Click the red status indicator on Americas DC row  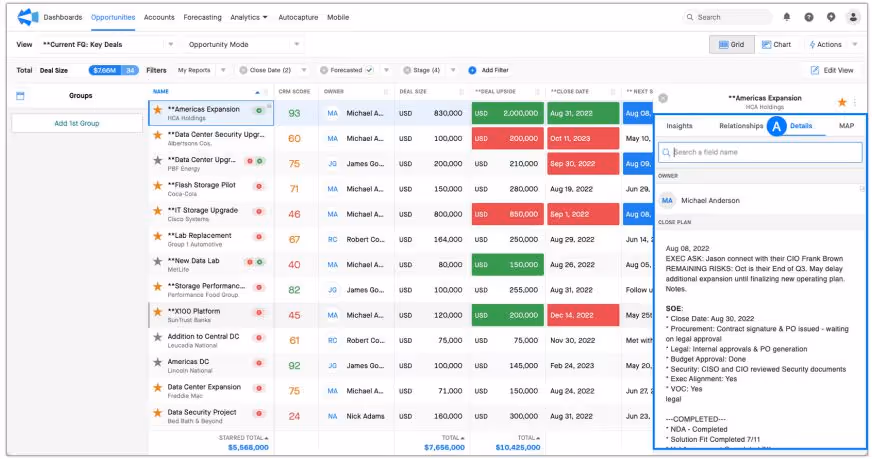(259, 363)
